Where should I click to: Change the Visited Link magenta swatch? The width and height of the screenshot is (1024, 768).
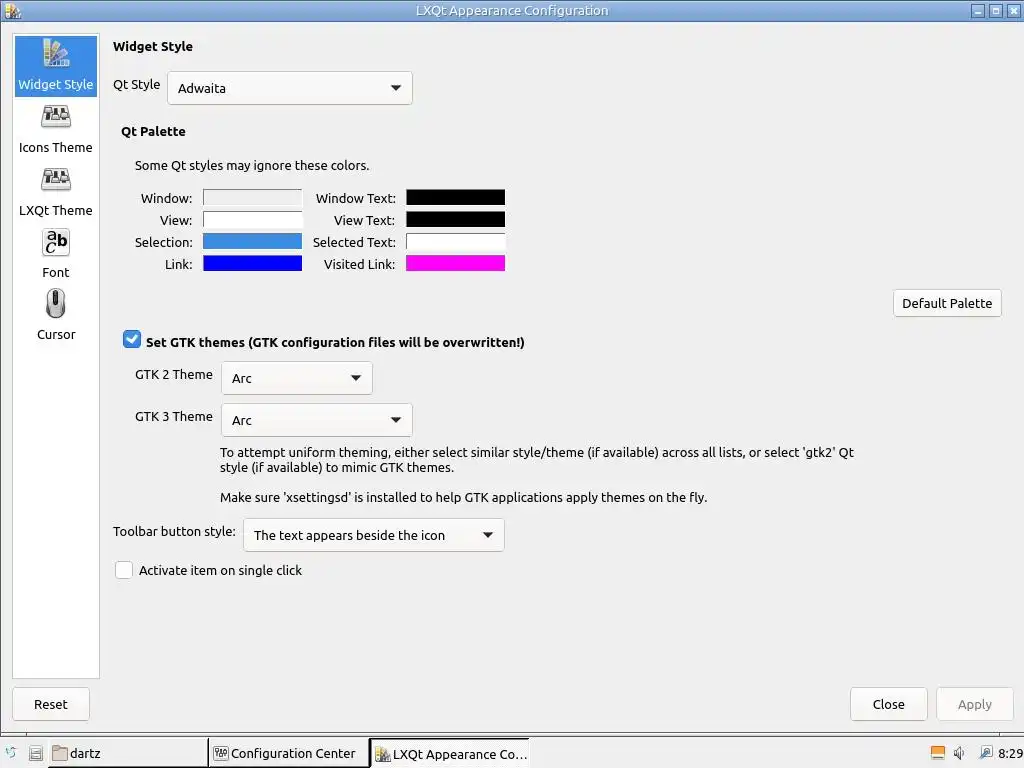tap(455, 264)
